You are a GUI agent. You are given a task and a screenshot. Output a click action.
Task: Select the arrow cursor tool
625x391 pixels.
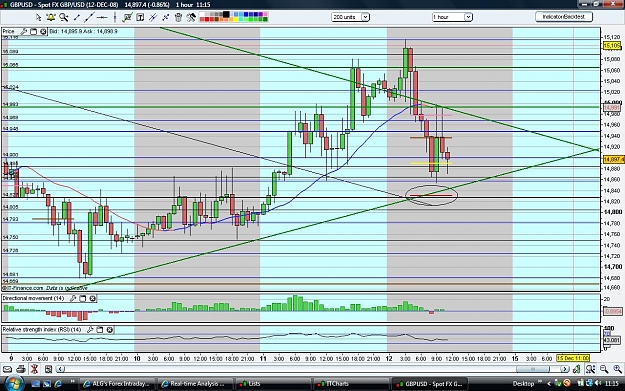38,17
